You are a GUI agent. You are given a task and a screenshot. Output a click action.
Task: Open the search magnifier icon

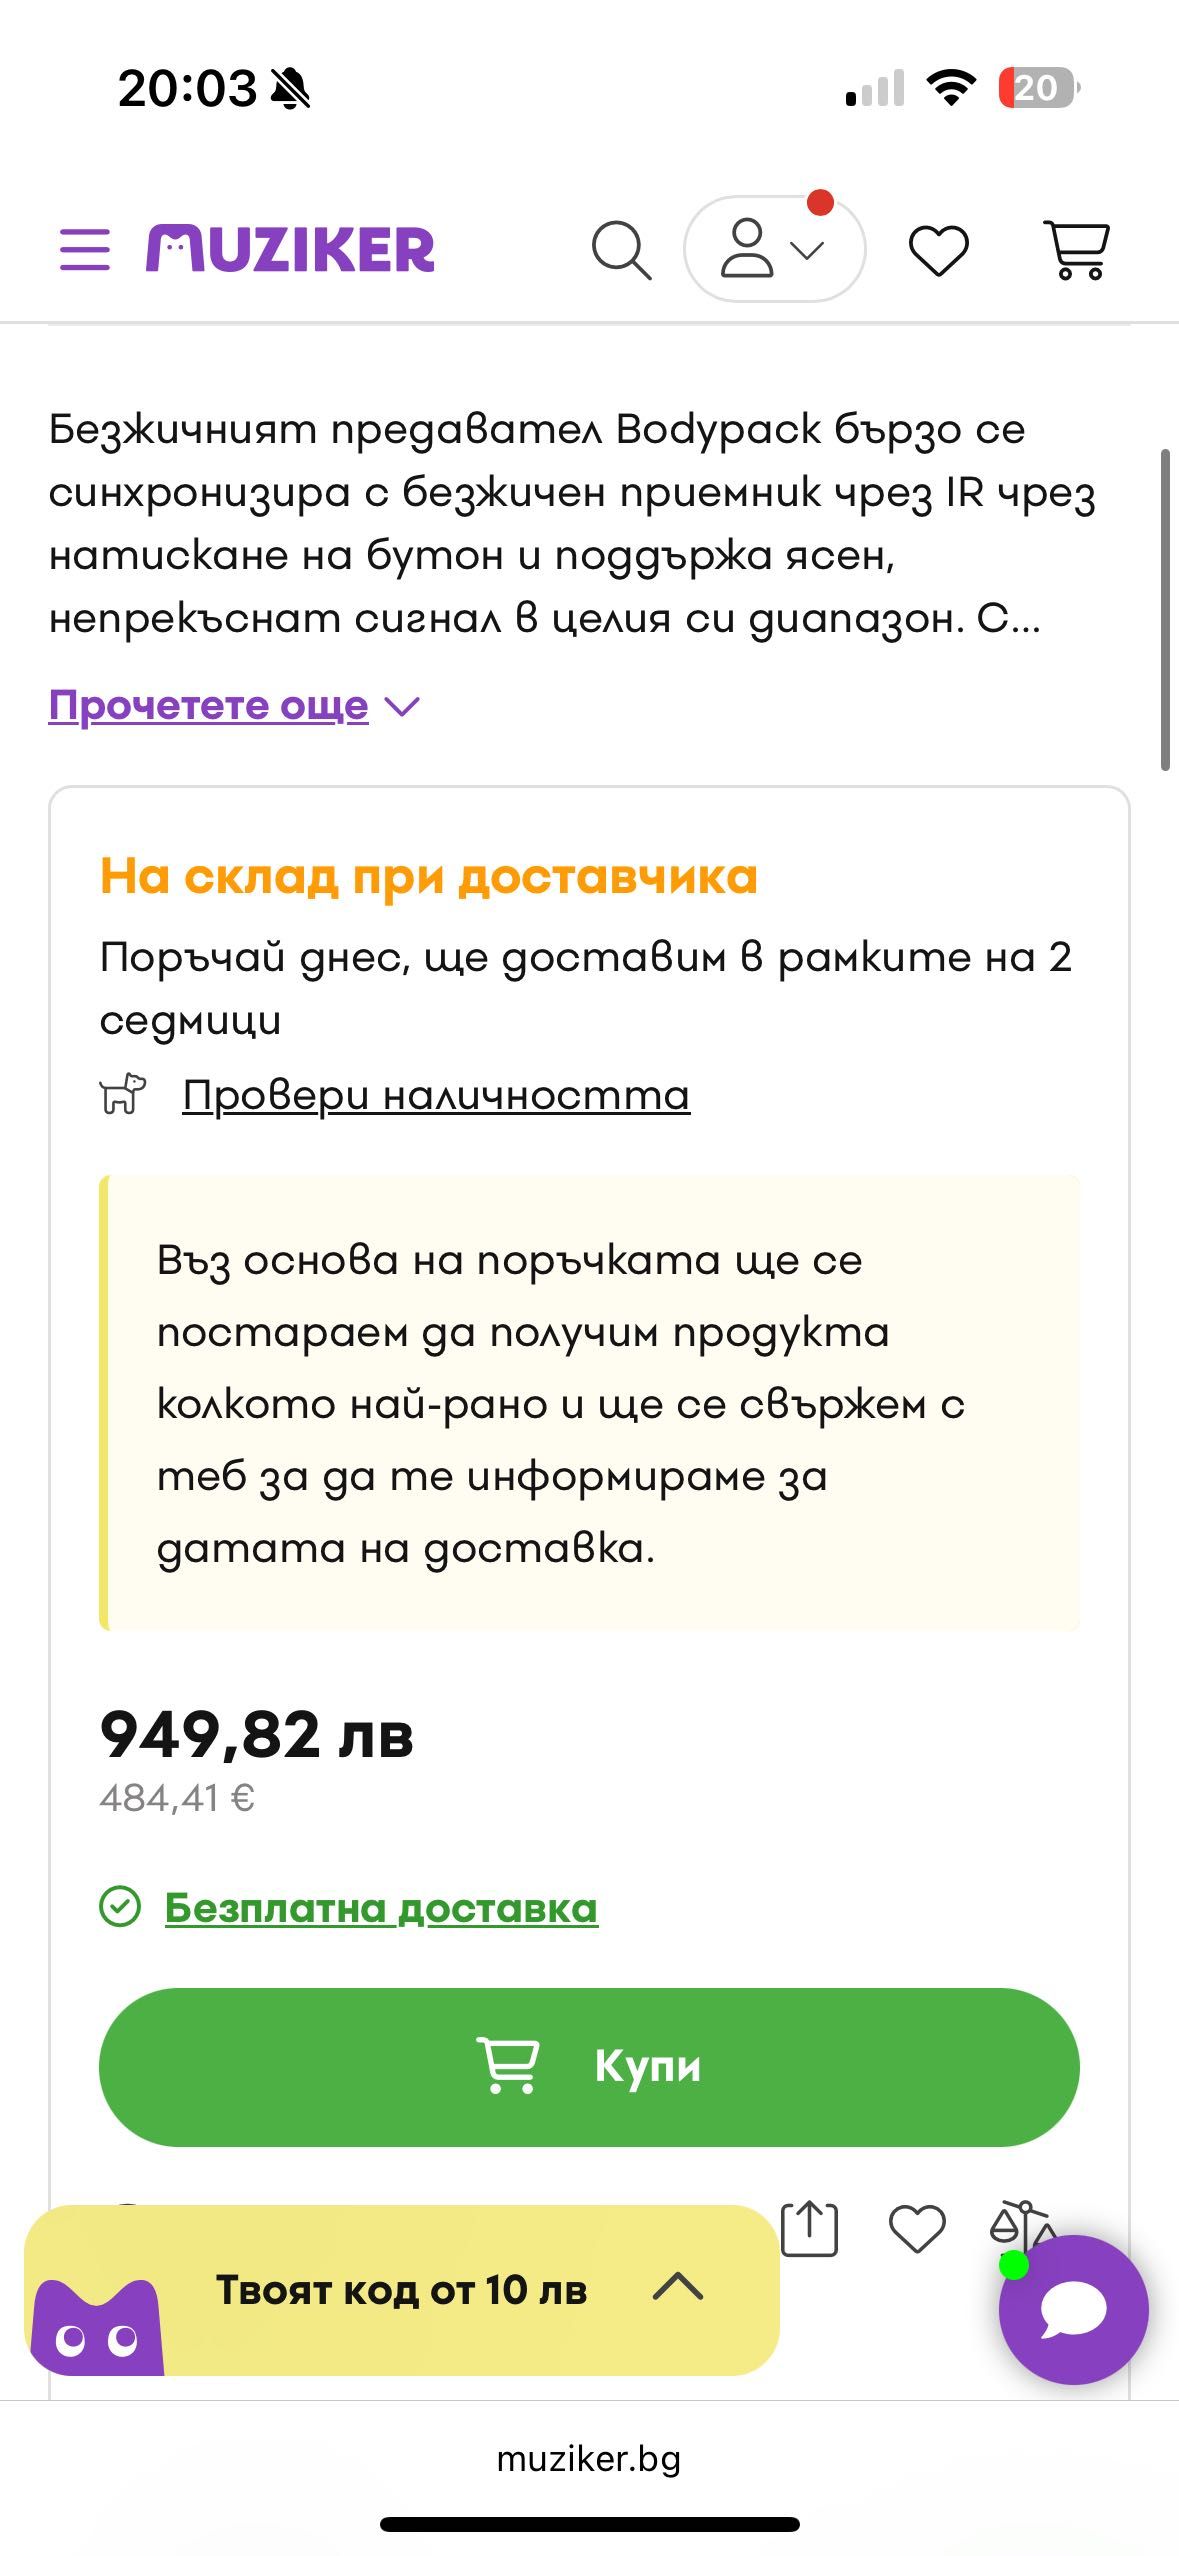click(621, 250)
